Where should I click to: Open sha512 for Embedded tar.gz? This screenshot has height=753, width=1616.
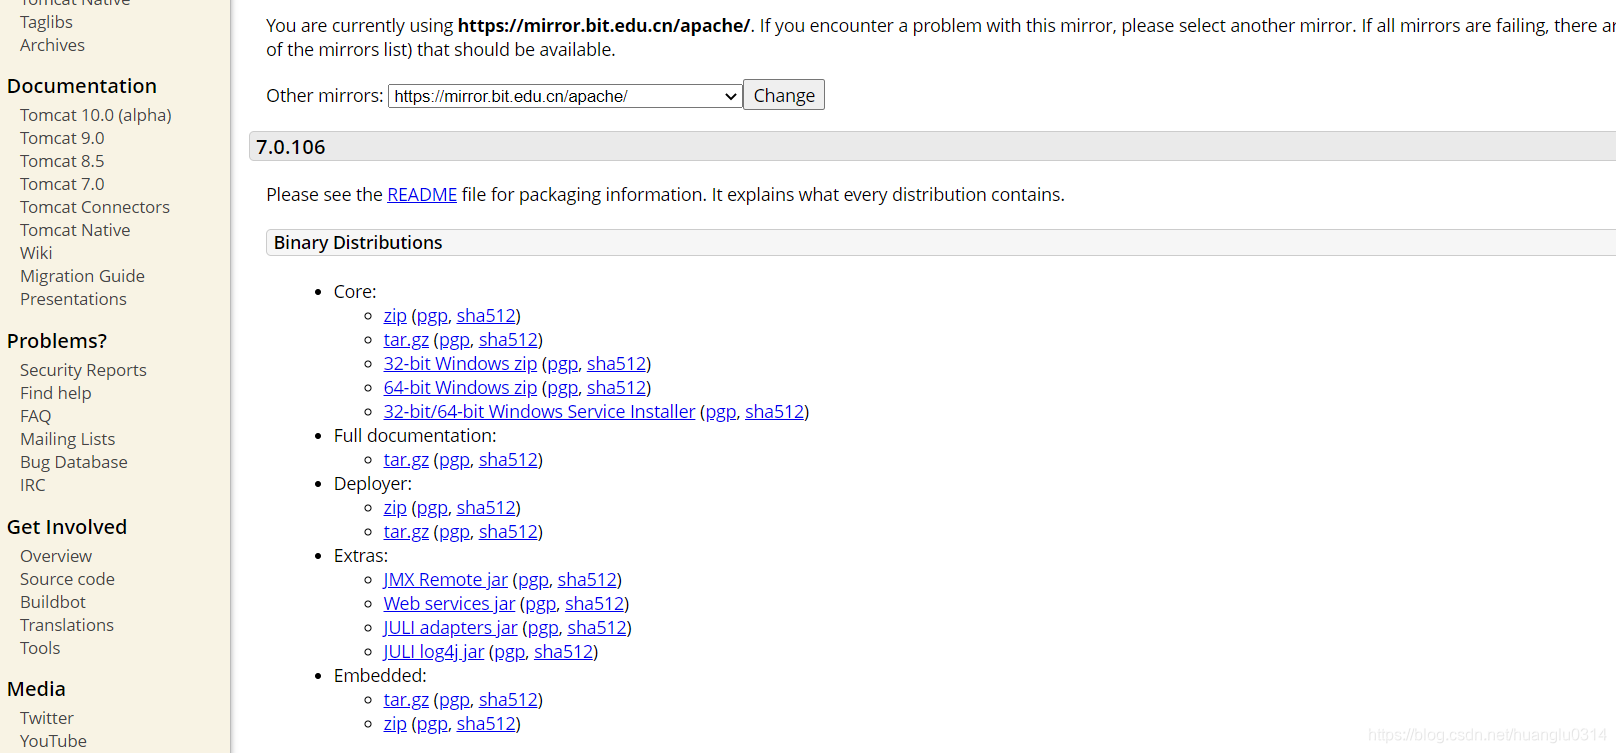point(508,699)
